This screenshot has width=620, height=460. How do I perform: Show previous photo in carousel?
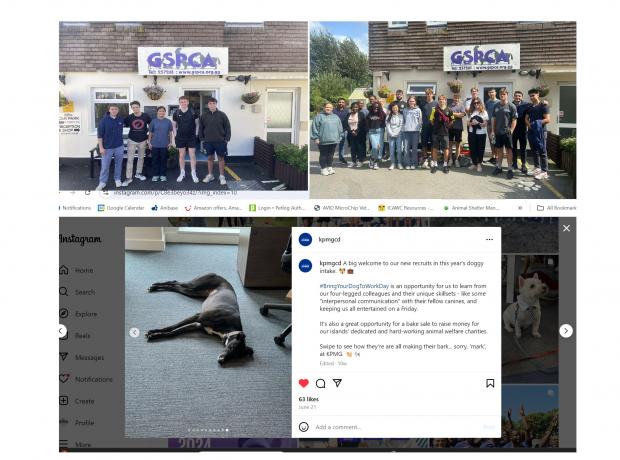click(x=134, y=333)
